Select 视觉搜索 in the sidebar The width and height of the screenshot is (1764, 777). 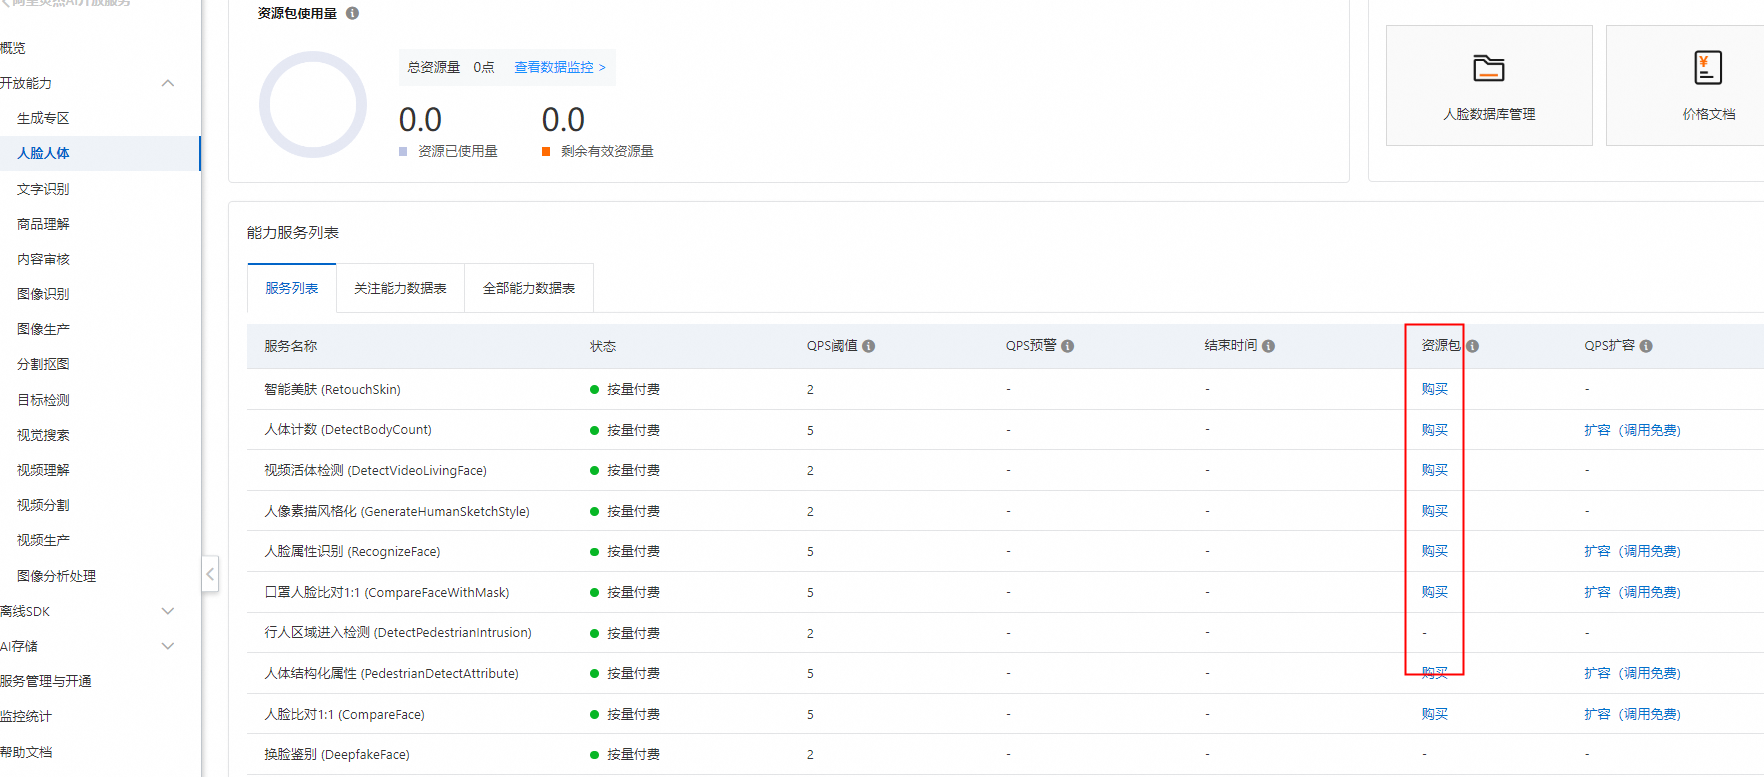(x=43, y=435)
